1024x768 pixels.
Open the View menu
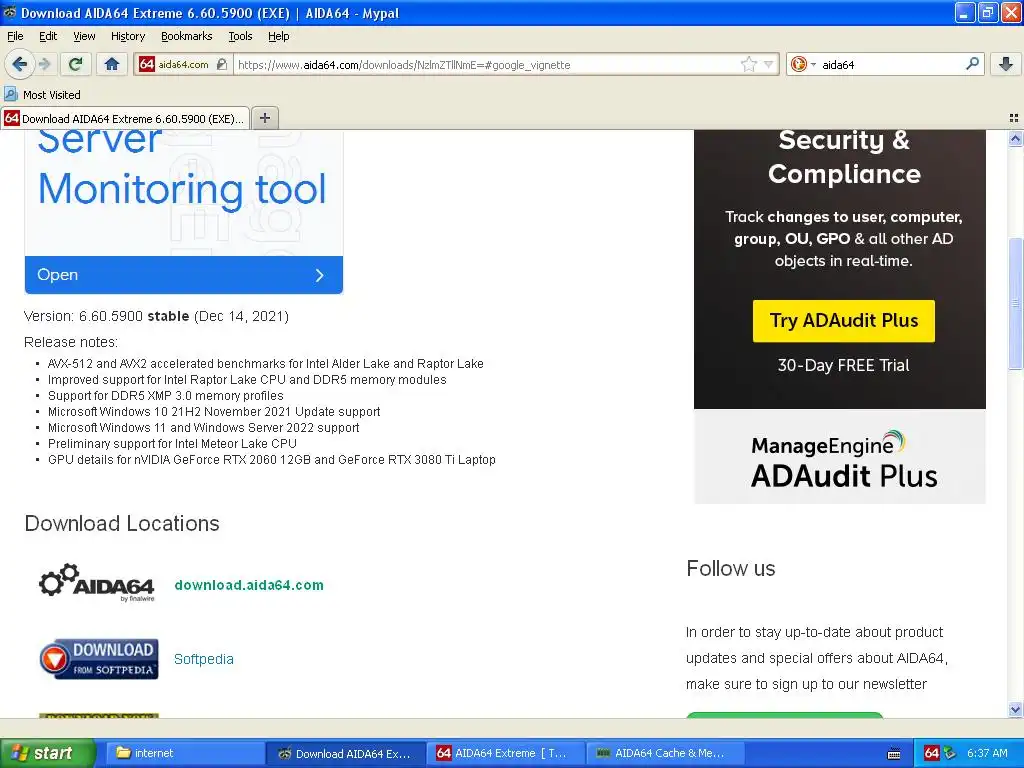click(84, 36)
